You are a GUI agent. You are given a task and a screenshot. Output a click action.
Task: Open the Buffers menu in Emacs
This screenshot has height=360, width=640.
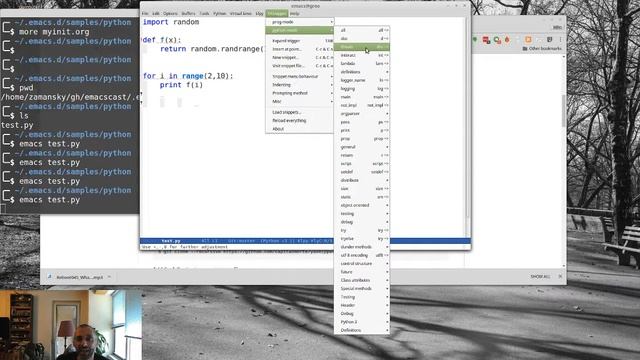[188, 13]
